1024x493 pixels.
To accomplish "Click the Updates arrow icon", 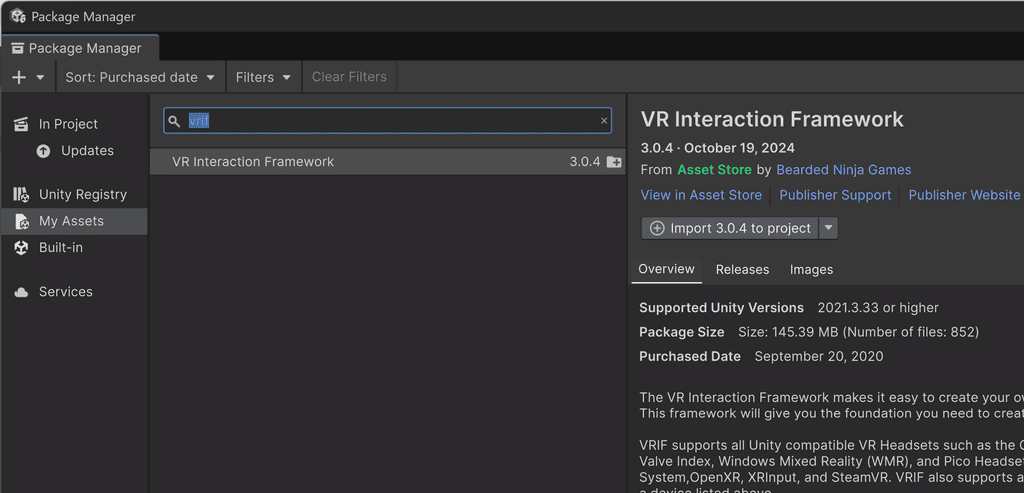I will coord(43,151).
